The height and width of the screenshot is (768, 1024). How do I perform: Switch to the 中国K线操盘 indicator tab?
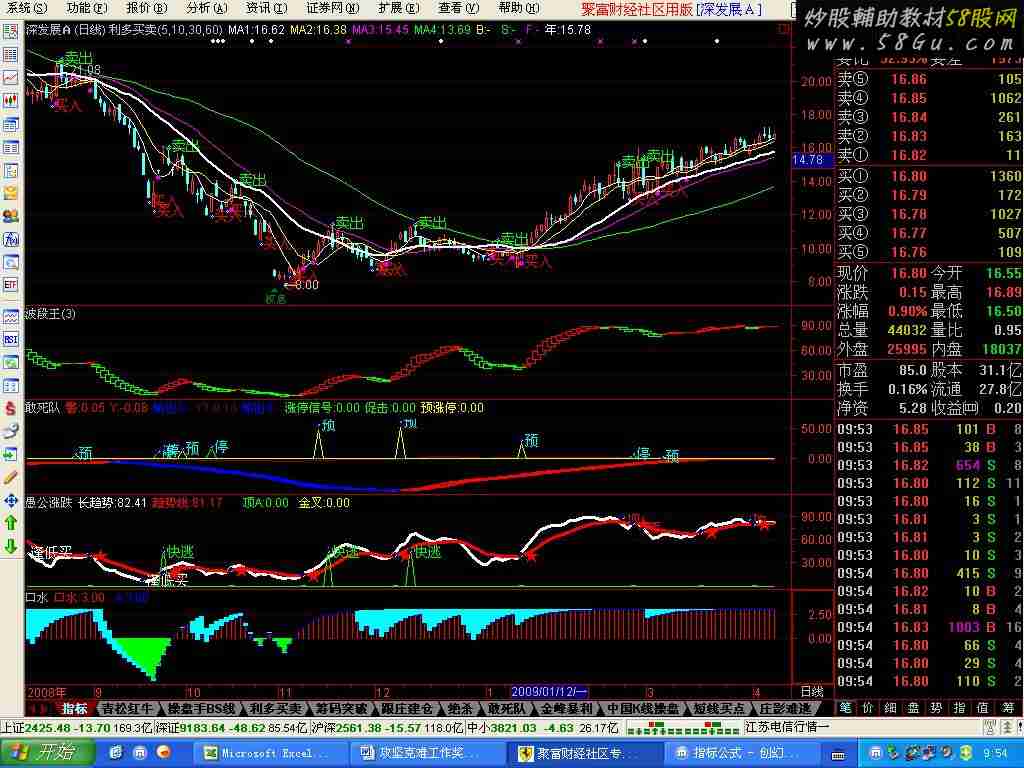[x=643, y=709]
